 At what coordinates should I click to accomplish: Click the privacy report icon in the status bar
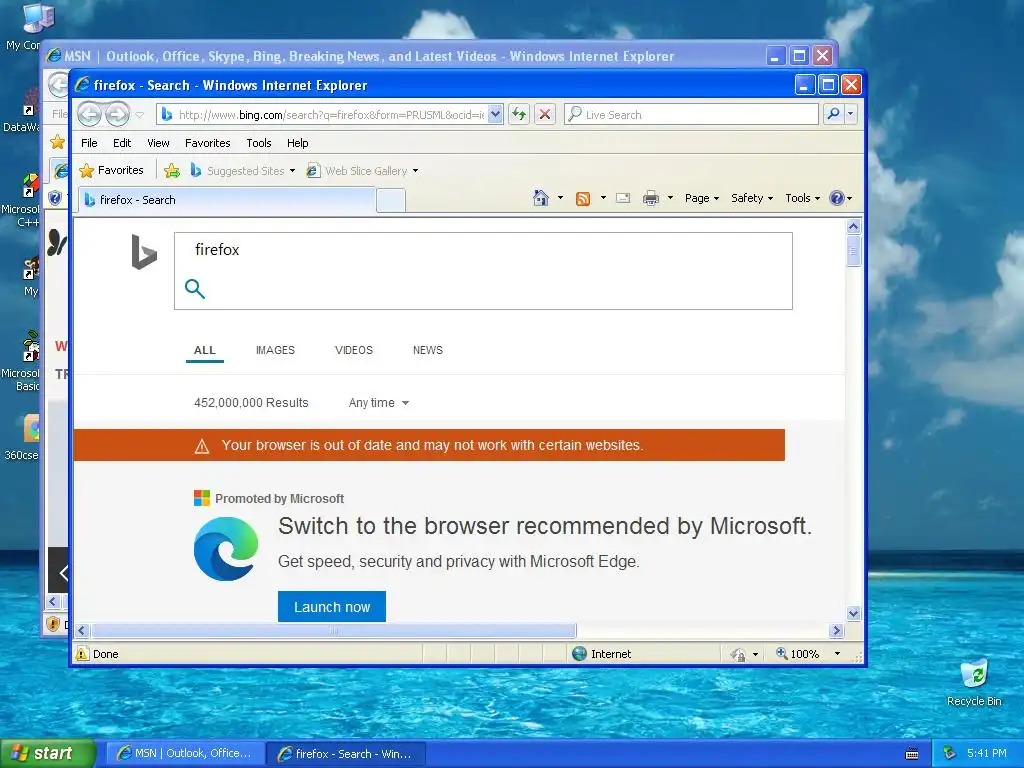[x=738, y=654]
